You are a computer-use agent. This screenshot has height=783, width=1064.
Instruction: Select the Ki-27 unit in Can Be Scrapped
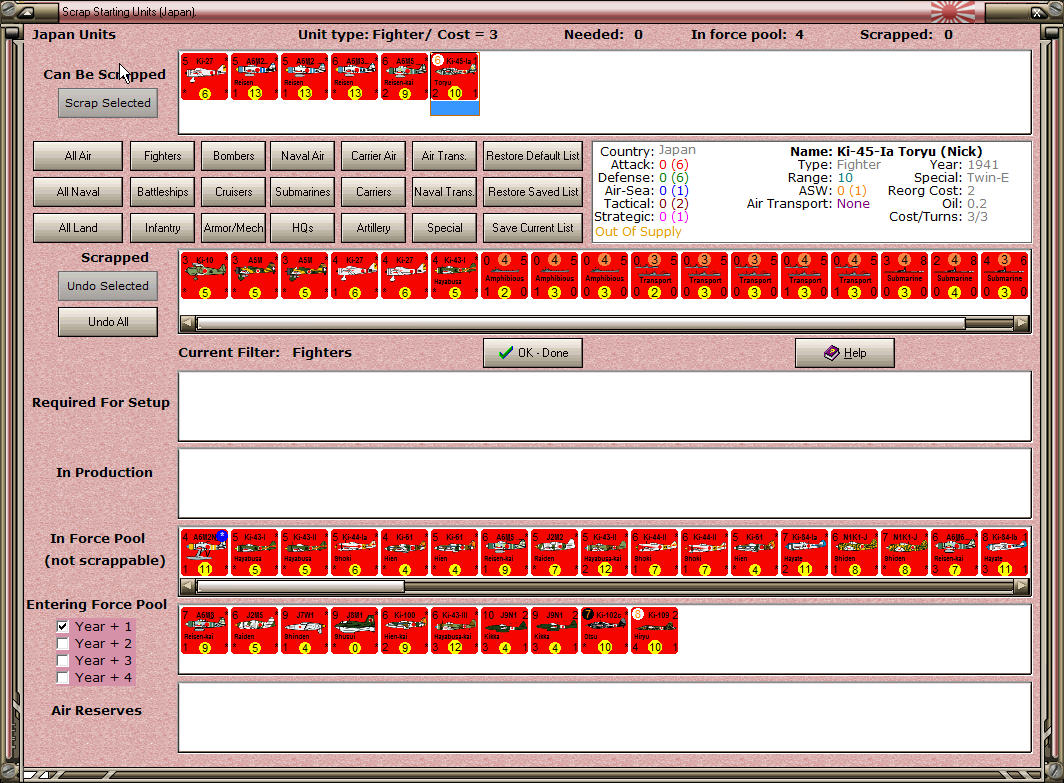[x=204, y=77]
